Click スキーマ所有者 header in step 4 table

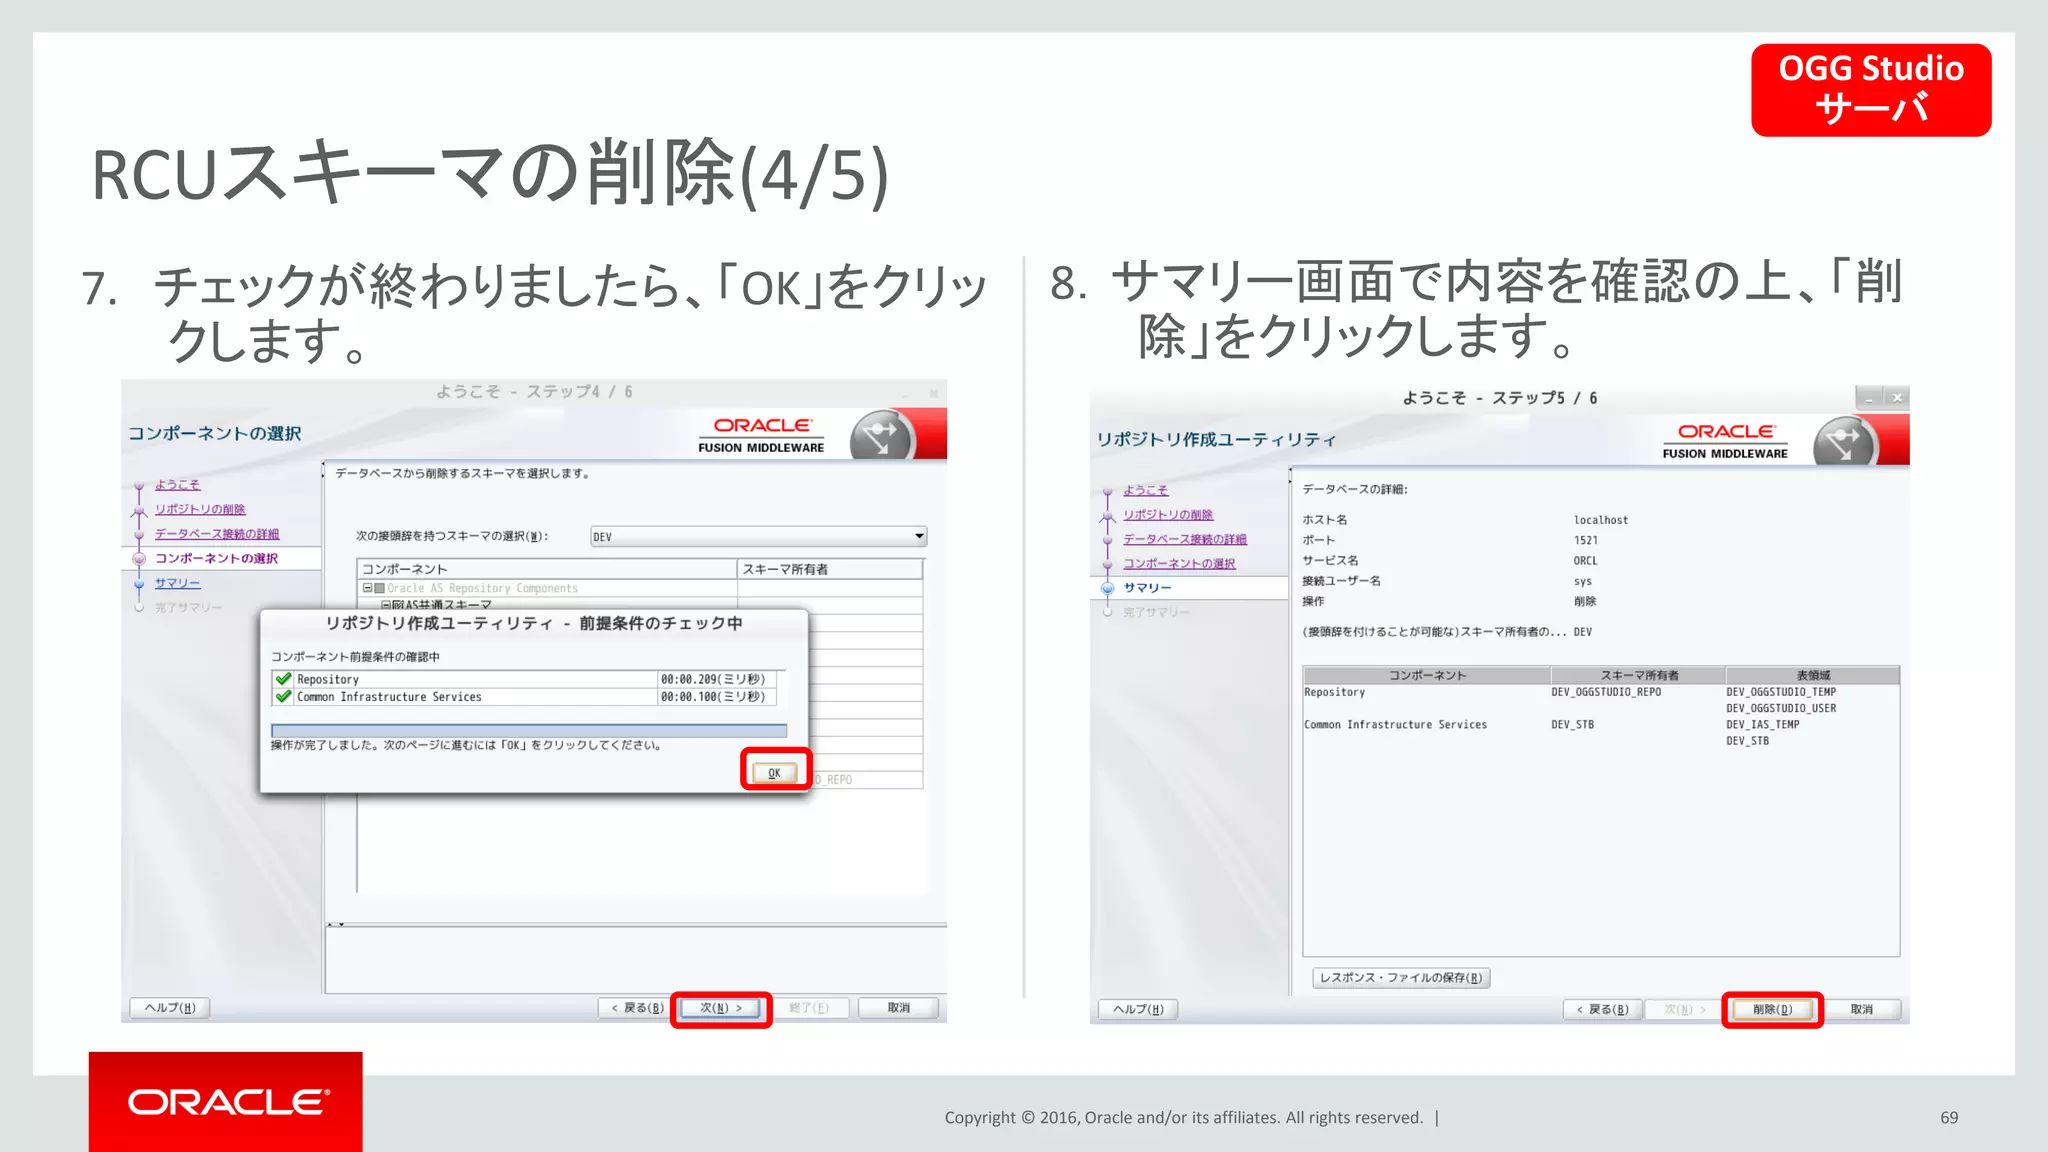coord(830,569)
